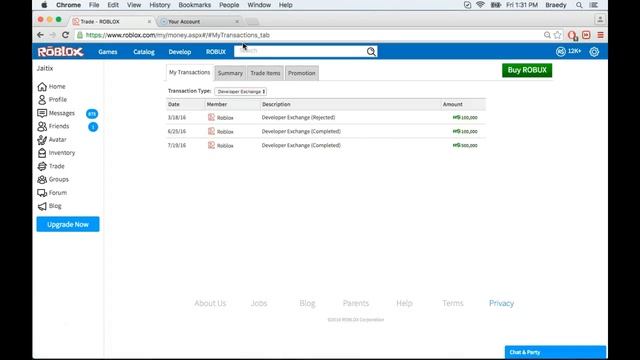Screen dimensions: 640x360
Task: Open the About Us footer link
Action: pos(210,303)
